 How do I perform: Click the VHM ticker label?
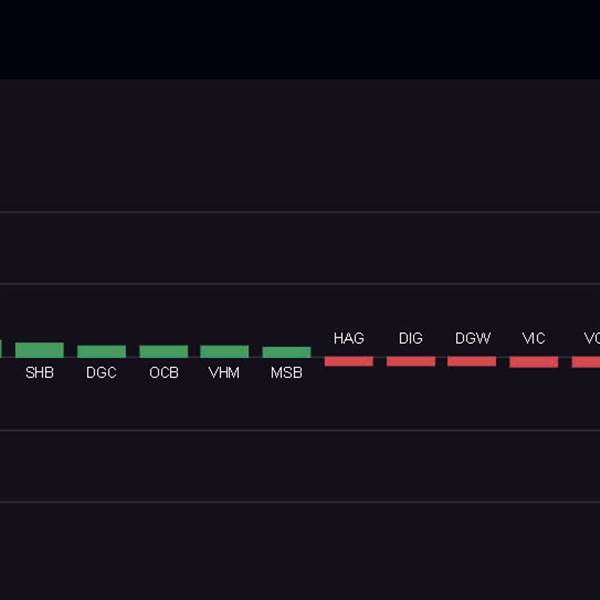224,373
